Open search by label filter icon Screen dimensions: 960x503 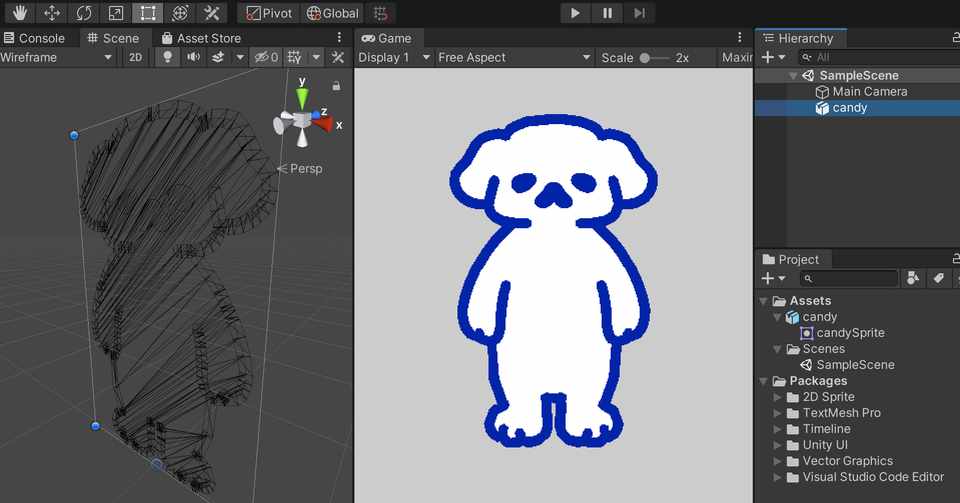click(x=939, y=278)
